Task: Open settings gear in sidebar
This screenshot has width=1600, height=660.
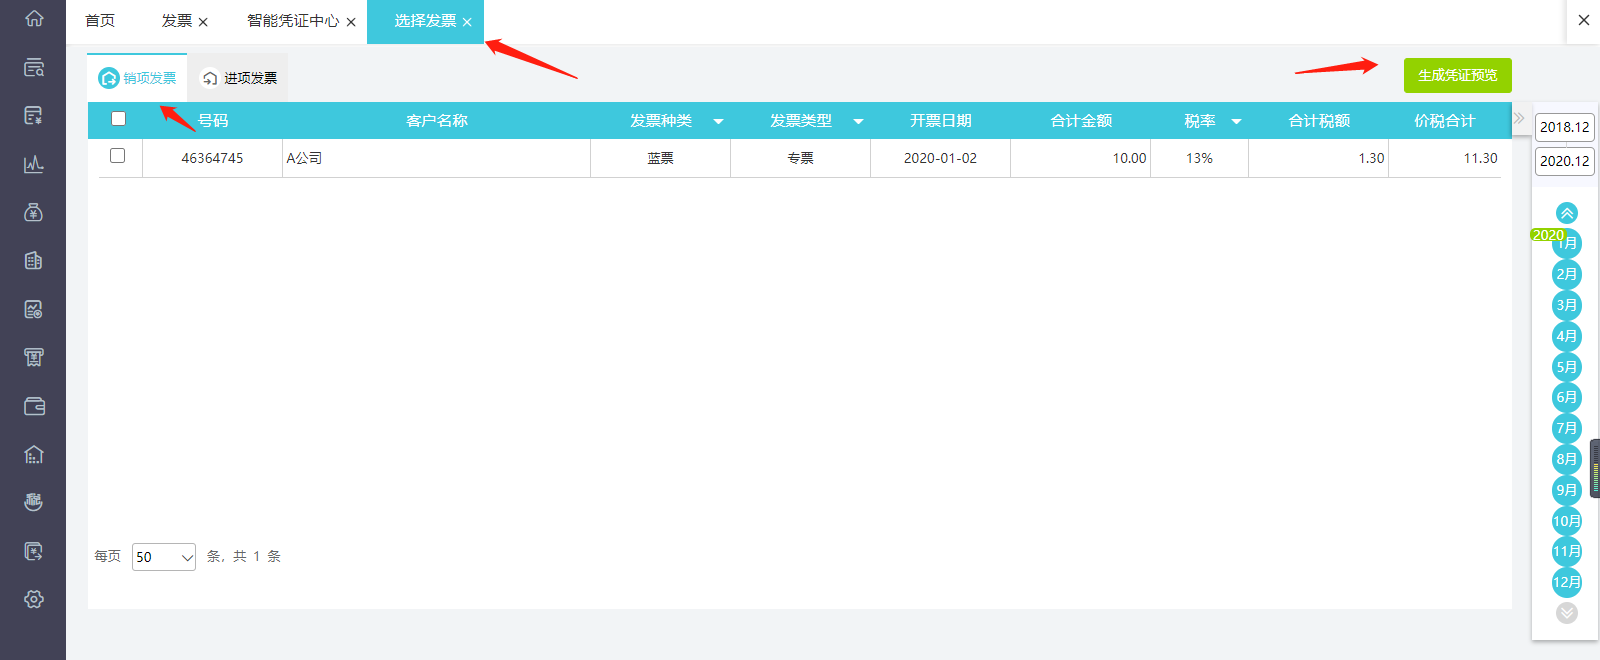Action: coord(34,599)
